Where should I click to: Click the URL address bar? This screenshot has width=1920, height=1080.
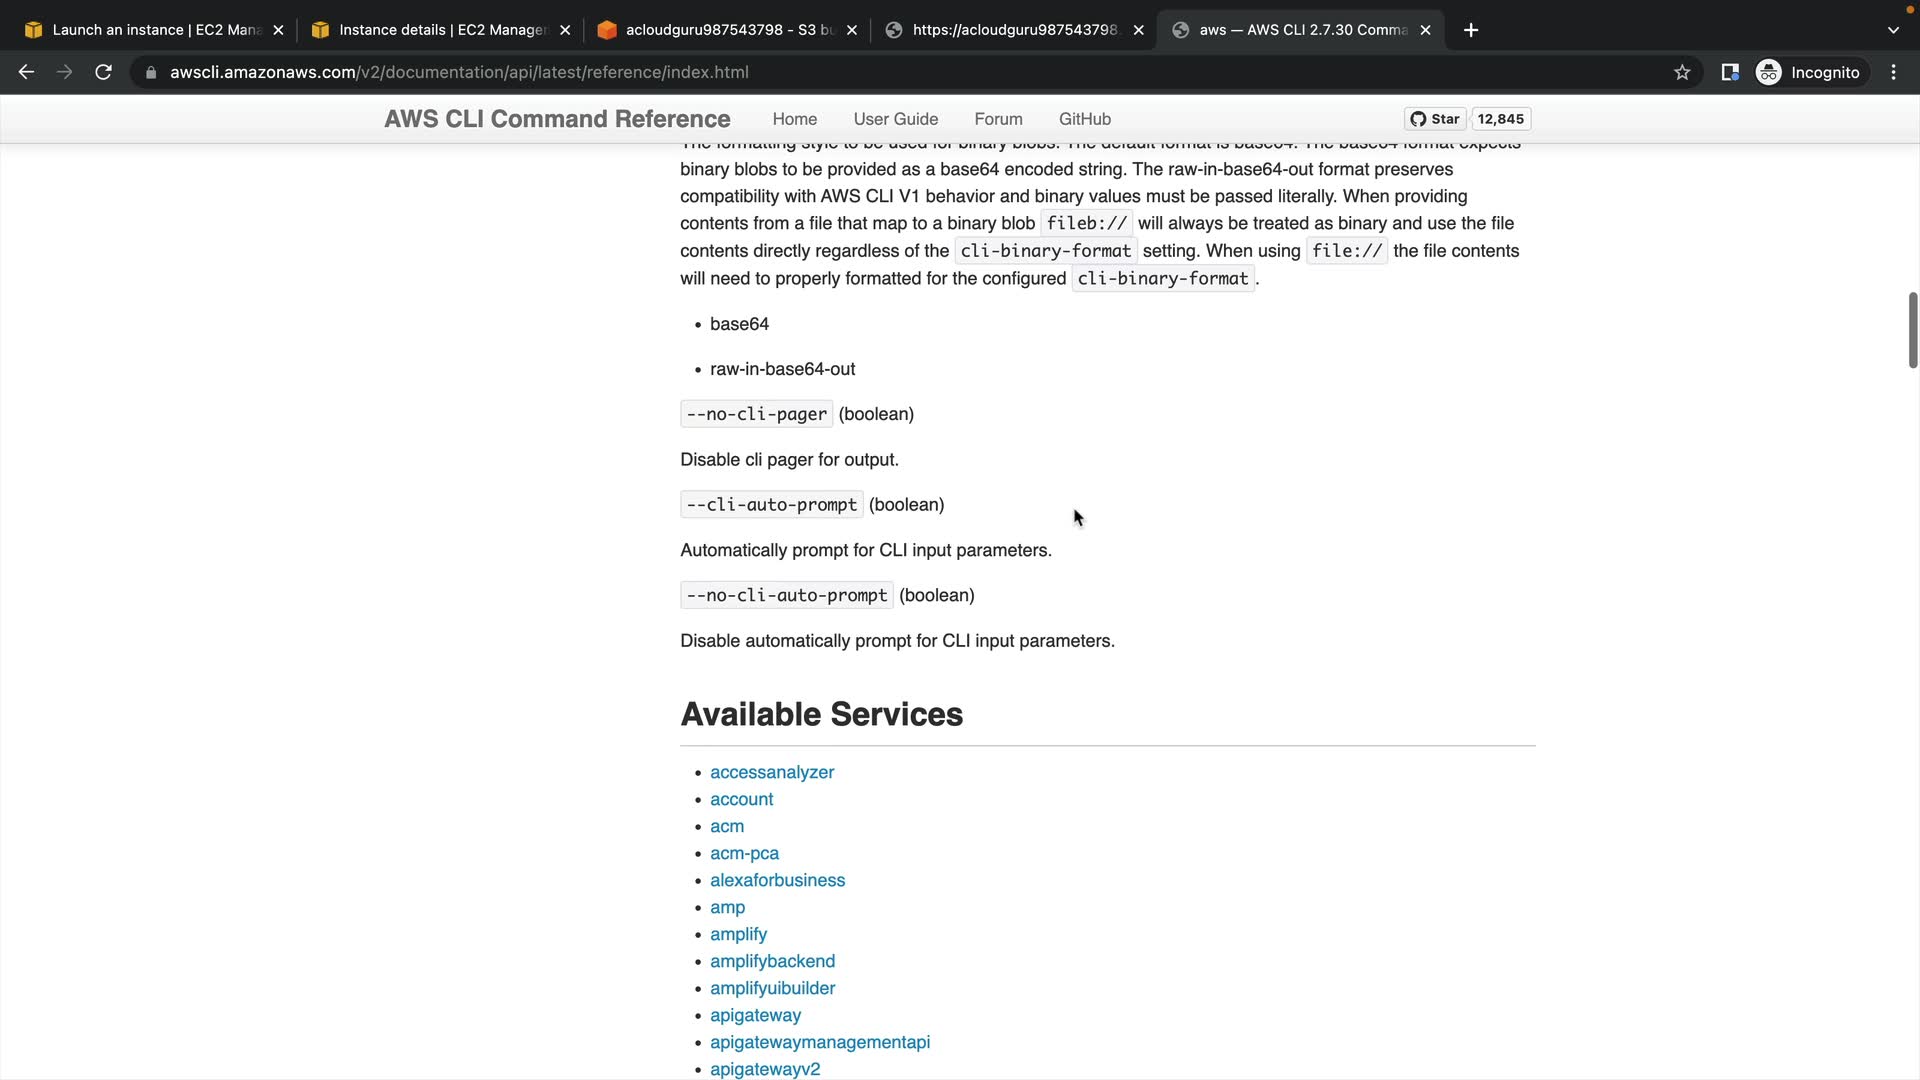(x=800, y=72)
